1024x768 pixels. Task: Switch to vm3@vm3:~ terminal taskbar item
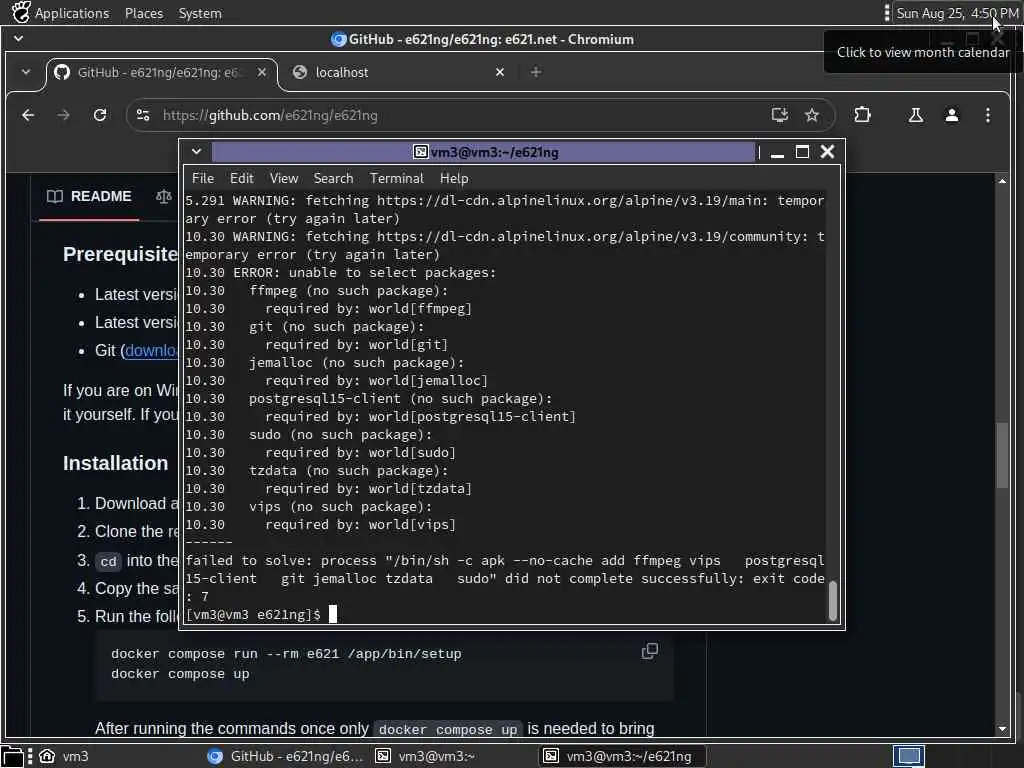coord(425,756)
